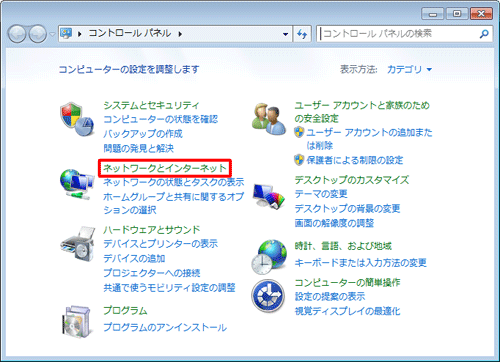
Task: Click the デスクトップのカスタマイズ monitor icon
Action: pos(269,196)
